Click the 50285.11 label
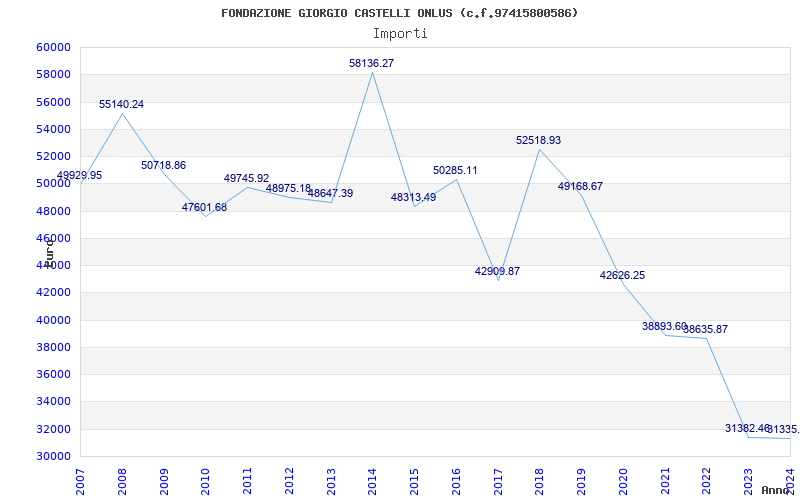This screenshot has height=500, width=800. click(x=455, y=170)
